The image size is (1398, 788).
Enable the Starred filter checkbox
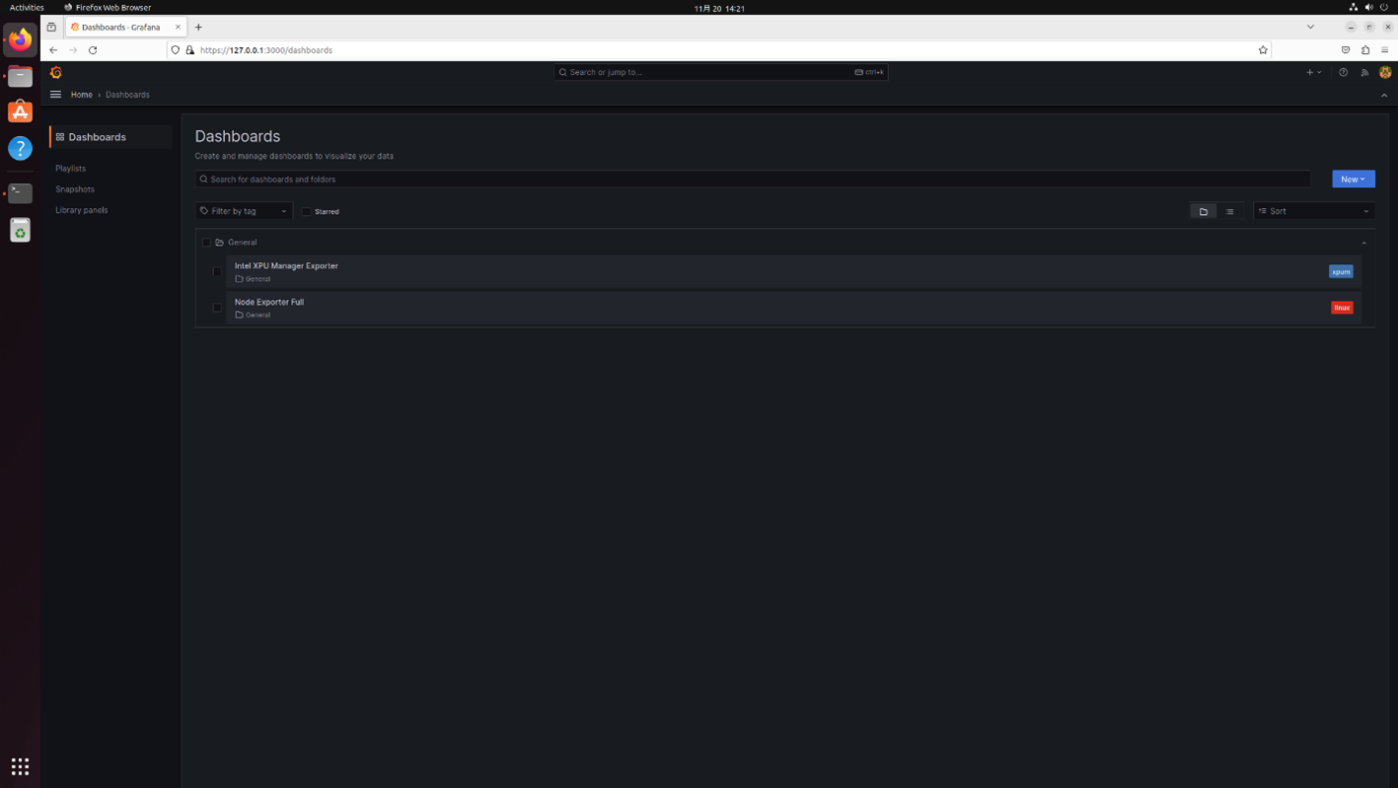tap(307, 211)
